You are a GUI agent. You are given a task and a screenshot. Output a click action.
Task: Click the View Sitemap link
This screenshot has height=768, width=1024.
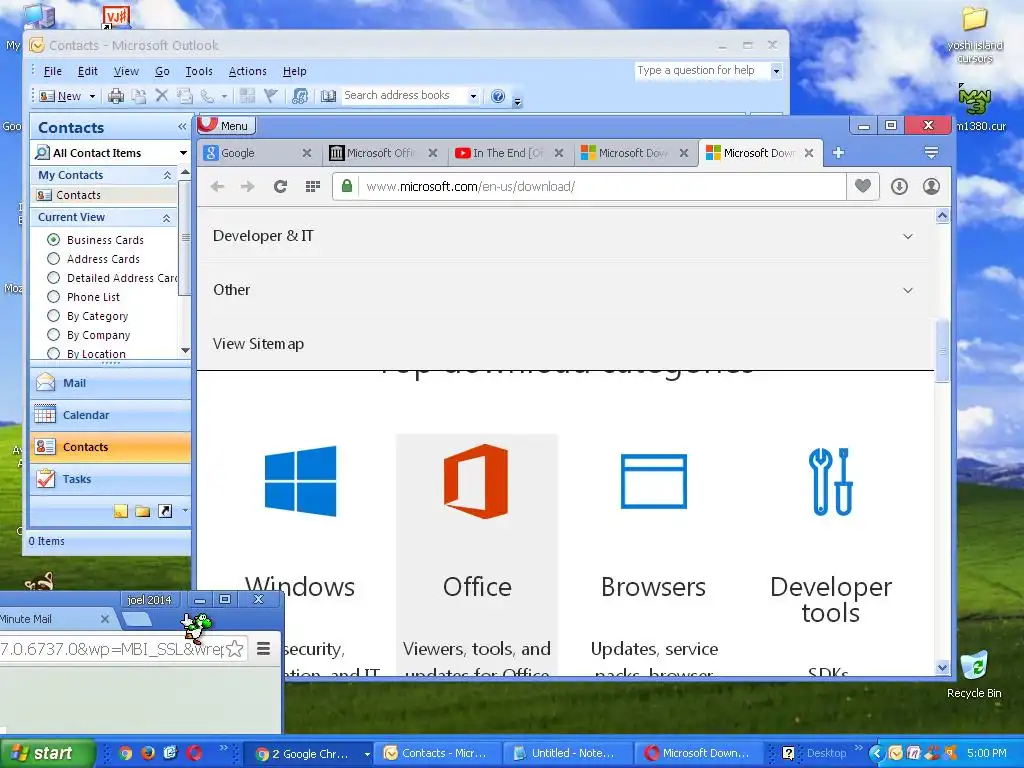(258, 344)
